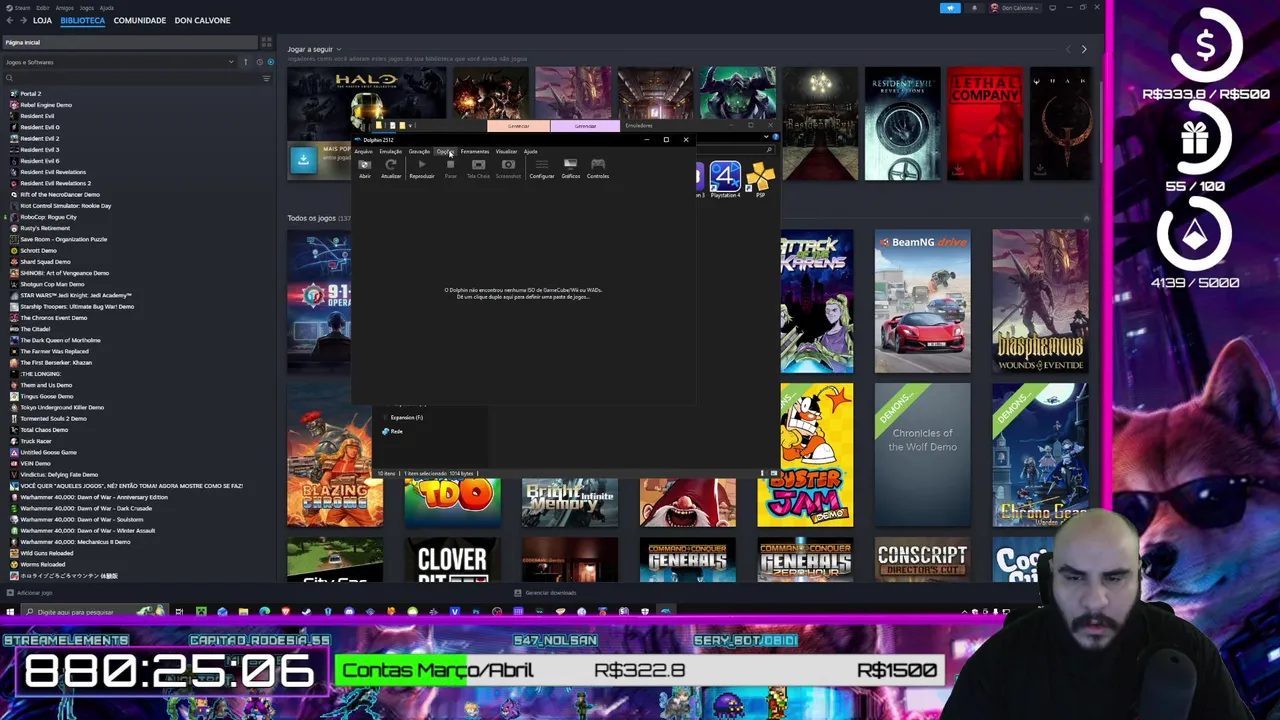The width and height of the screenshot is (1280, 720).
Task: Click the library search field
Action: tap(130, 78)
